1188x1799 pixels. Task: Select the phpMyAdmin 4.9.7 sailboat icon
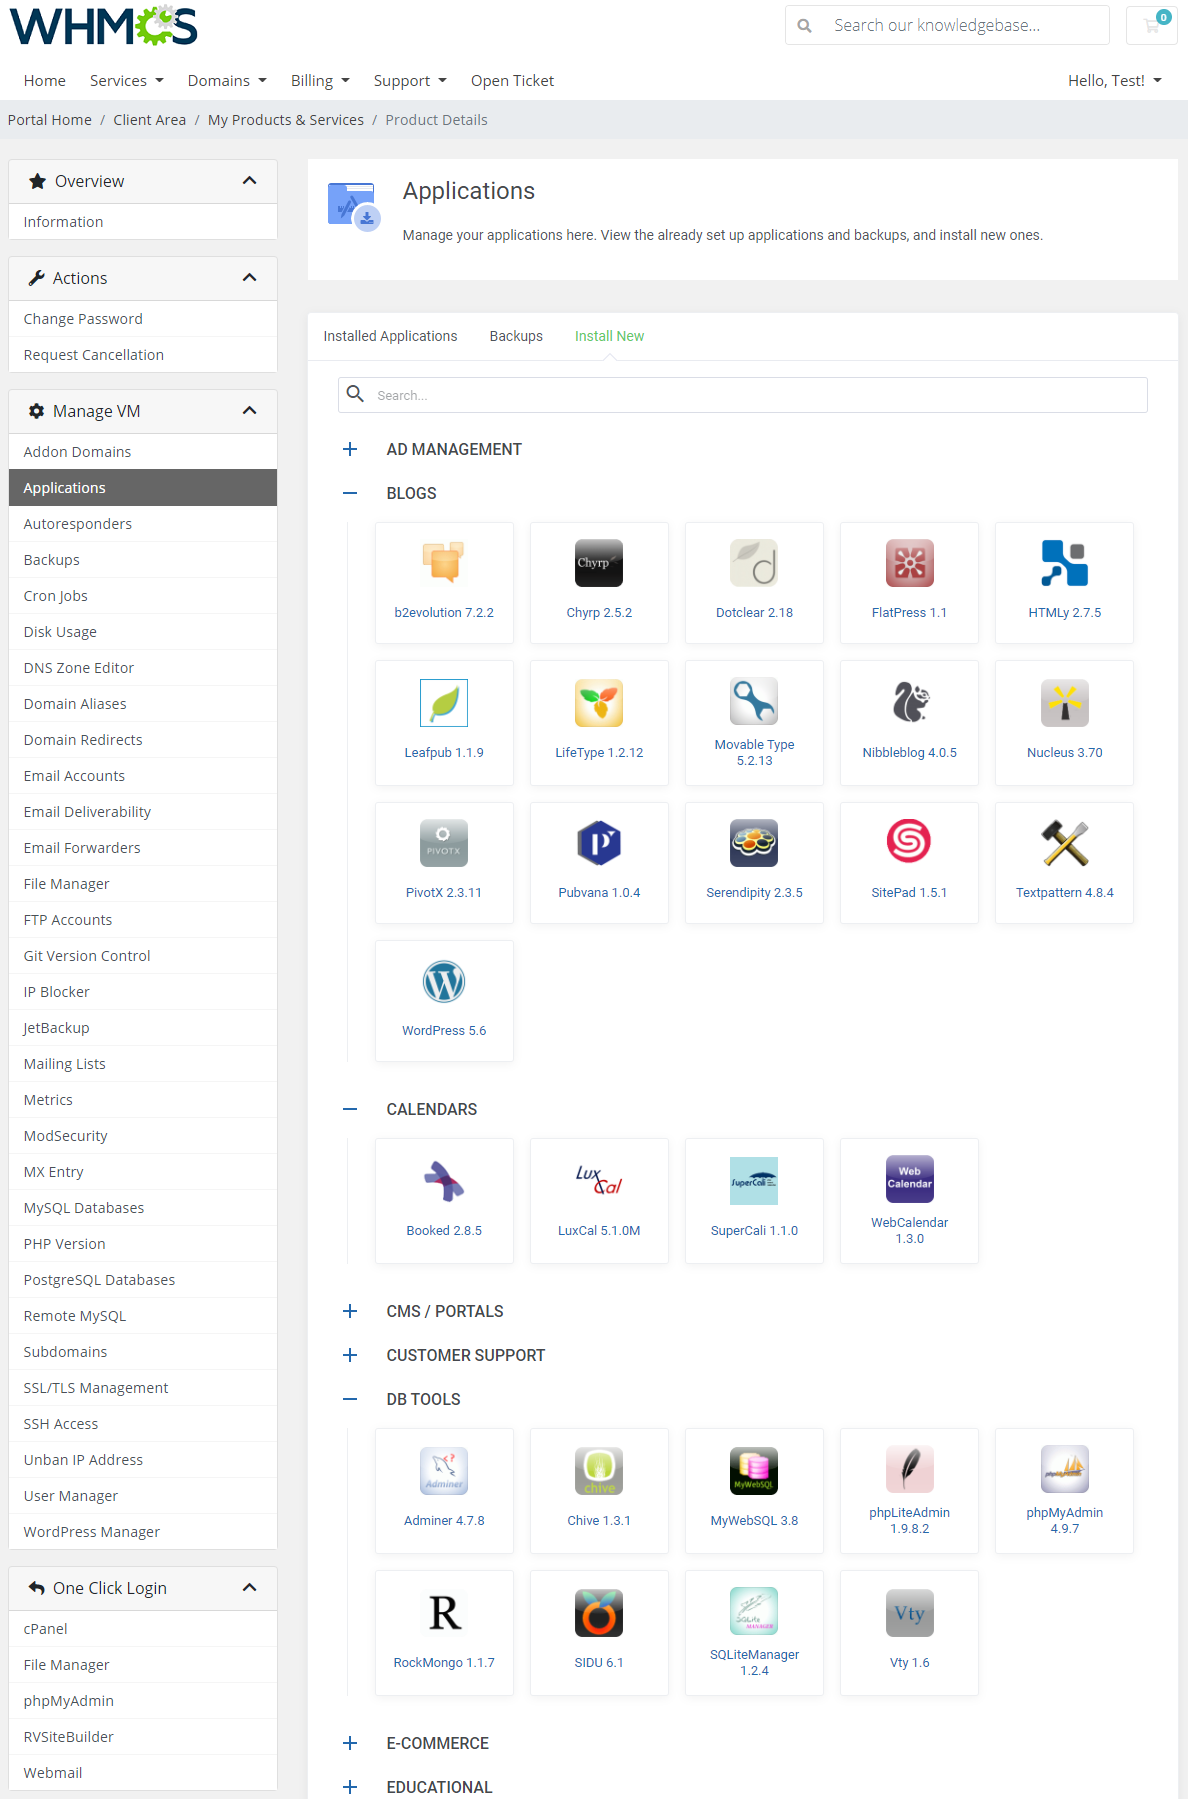[x=1064, y=1468]
